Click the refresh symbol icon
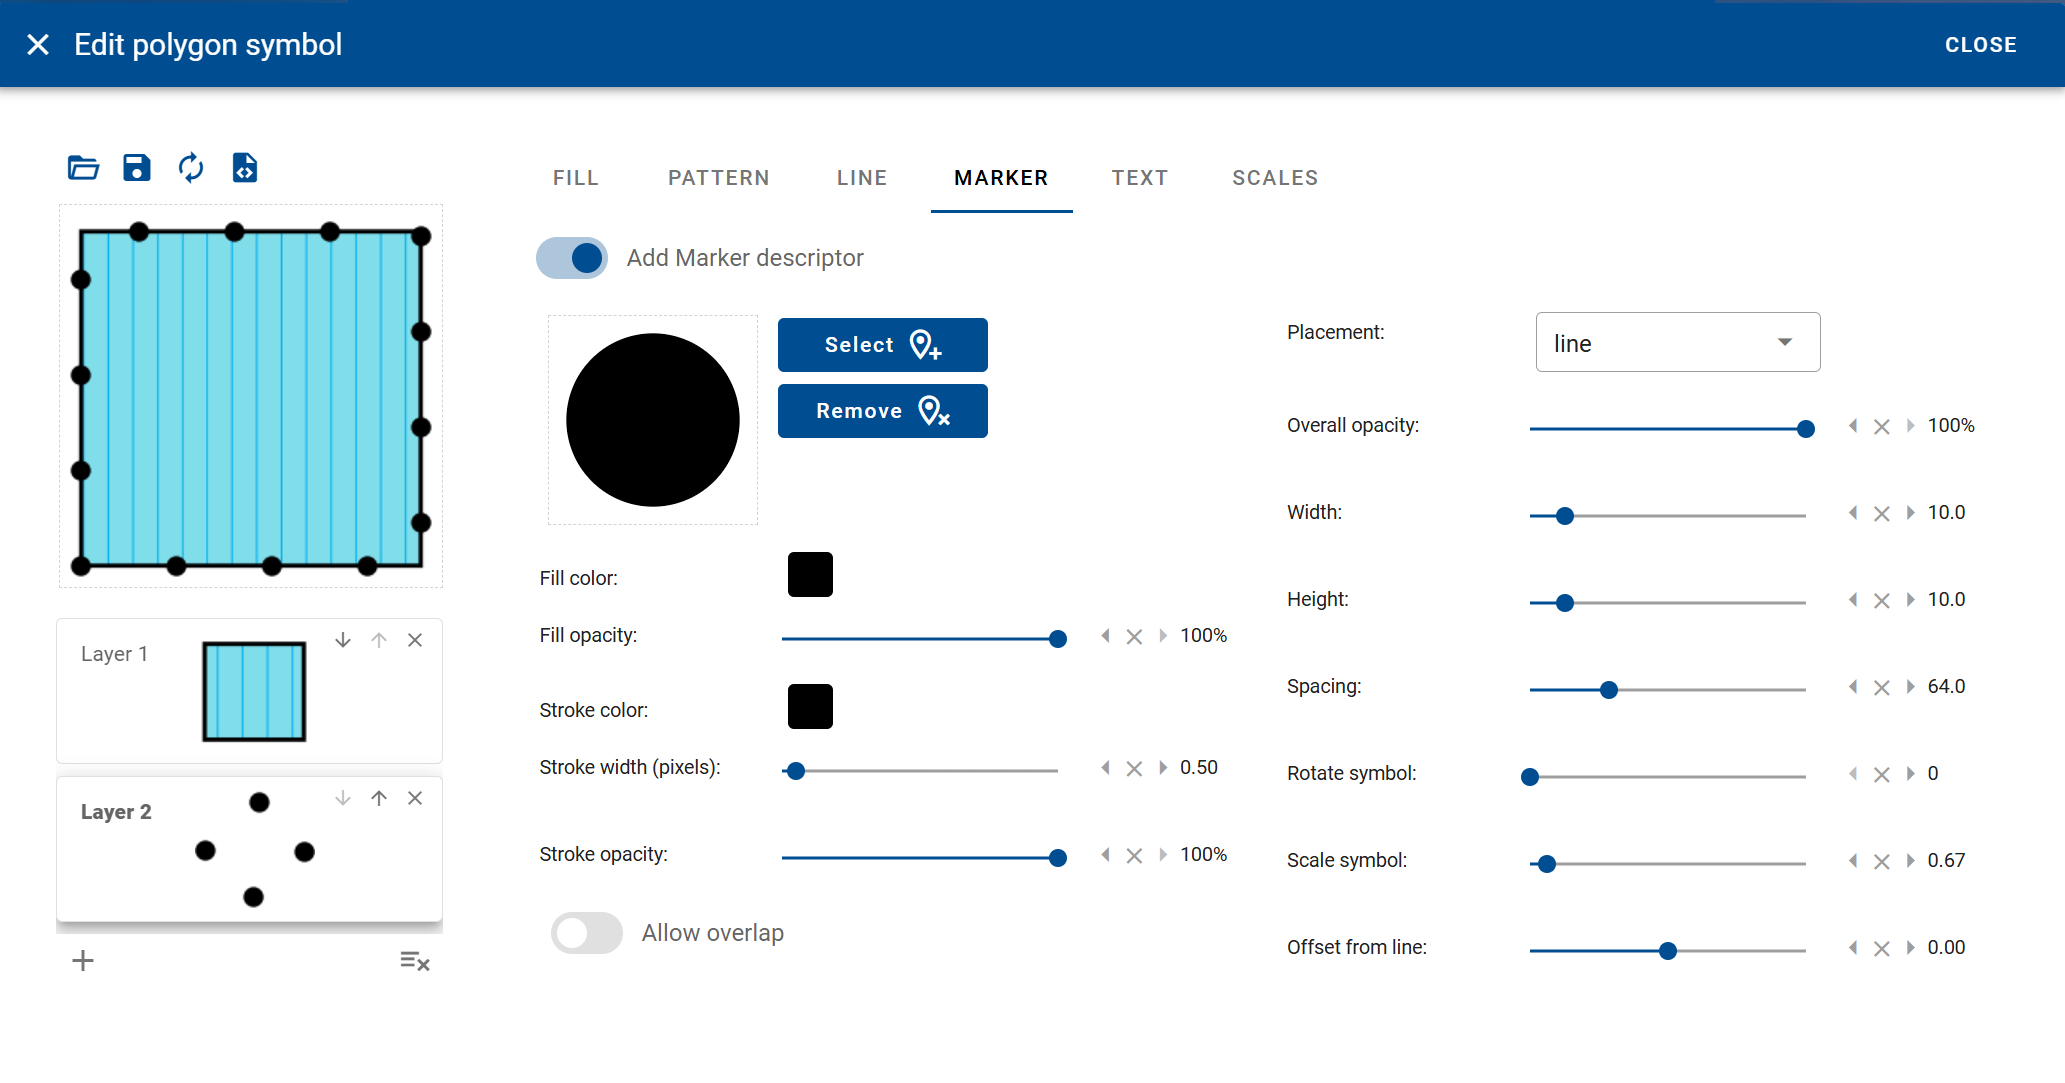Screen dimensions: 2065x1083 point(191,168)
